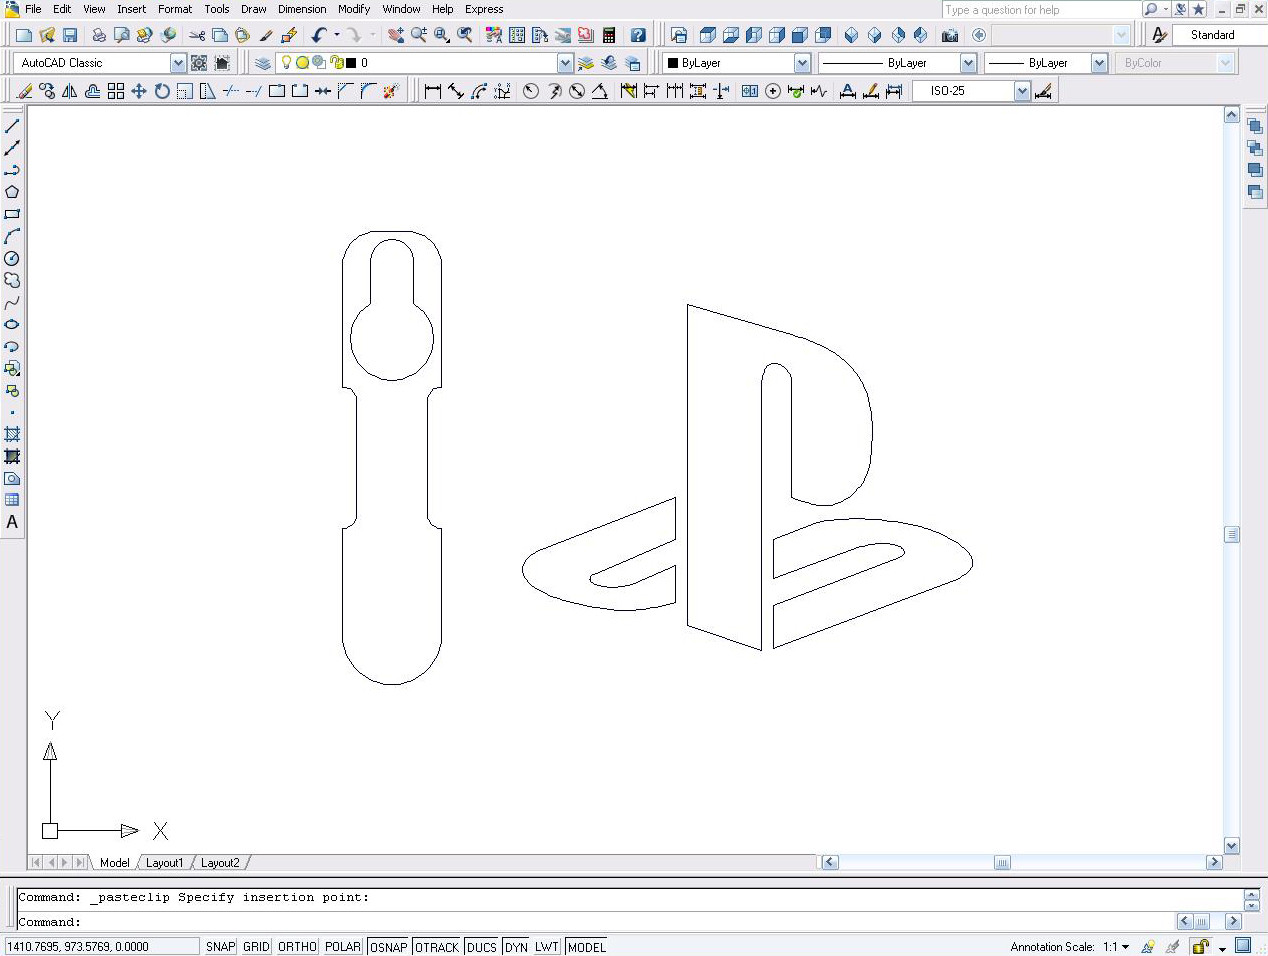Click the Erase modify tool
Image resolution: width=1268 pixels, height=956 pixels.
point(24,91)
